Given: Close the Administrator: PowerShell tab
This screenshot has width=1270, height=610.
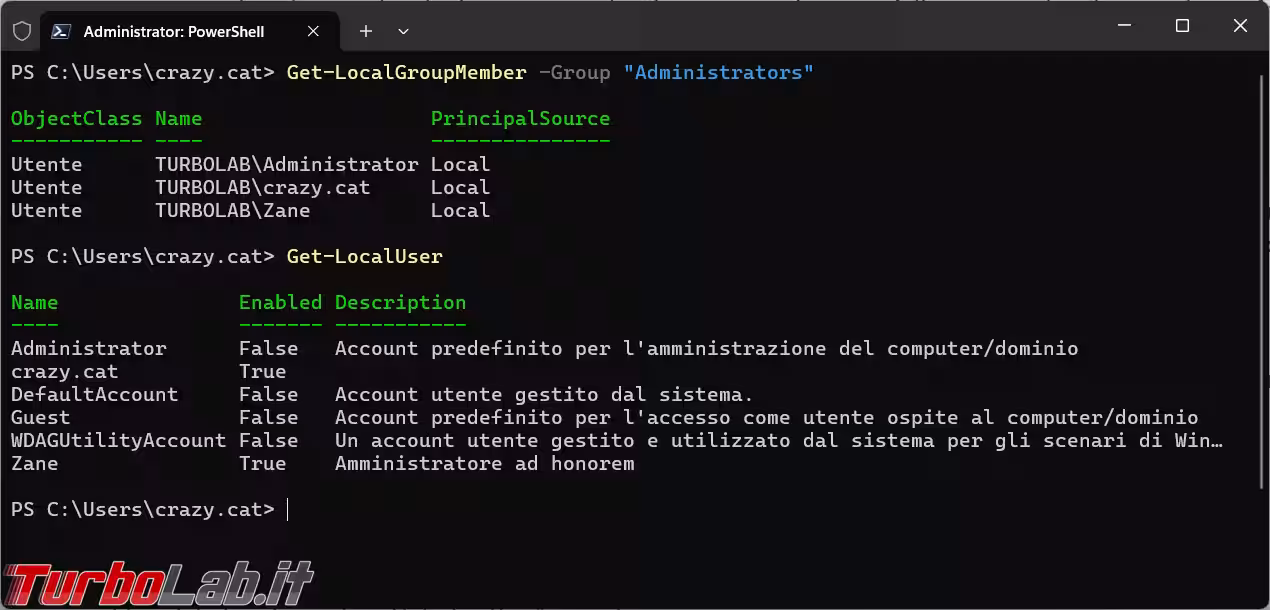Looking at the screenshot, I should (x=313, y=31).
